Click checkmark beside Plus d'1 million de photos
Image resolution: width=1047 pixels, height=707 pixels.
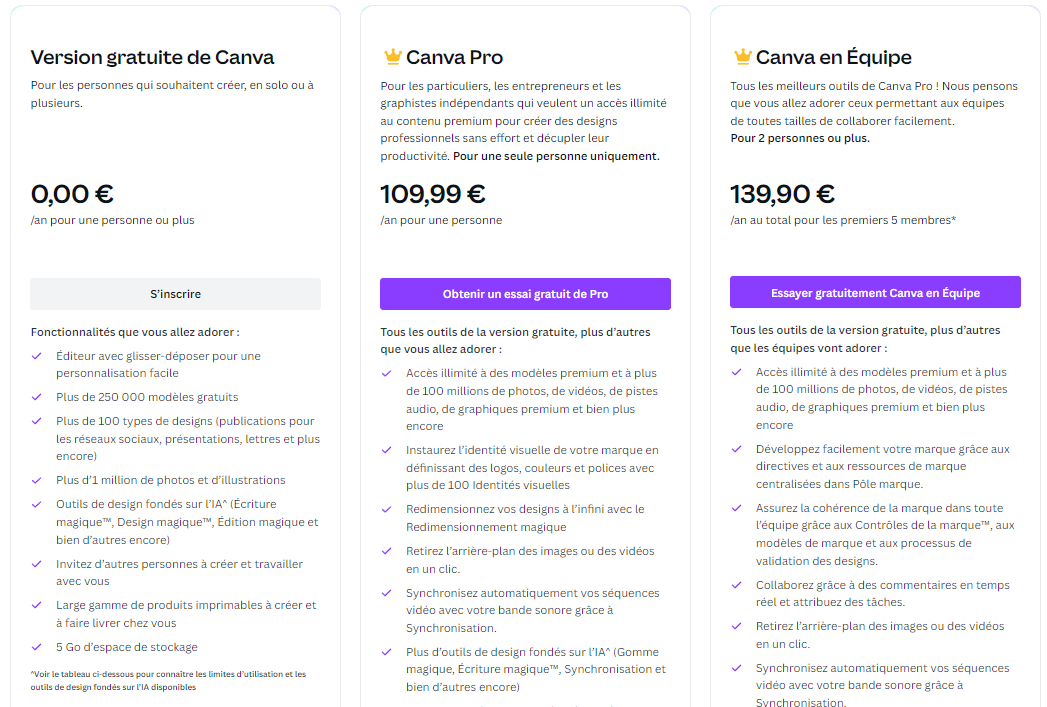pos(37,480)
